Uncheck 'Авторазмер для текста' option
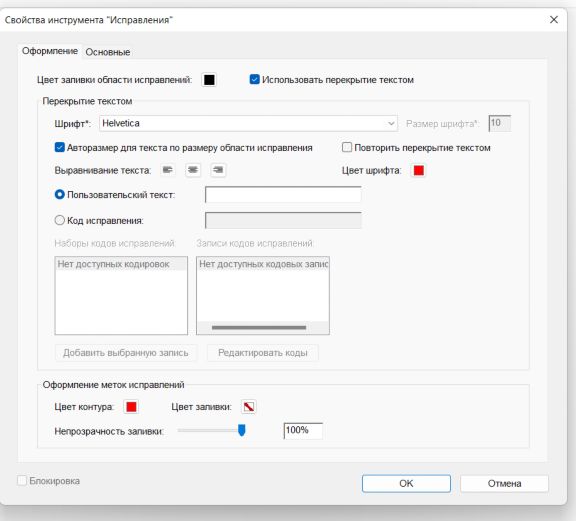The image size is (576, 521). click(60, 147)
